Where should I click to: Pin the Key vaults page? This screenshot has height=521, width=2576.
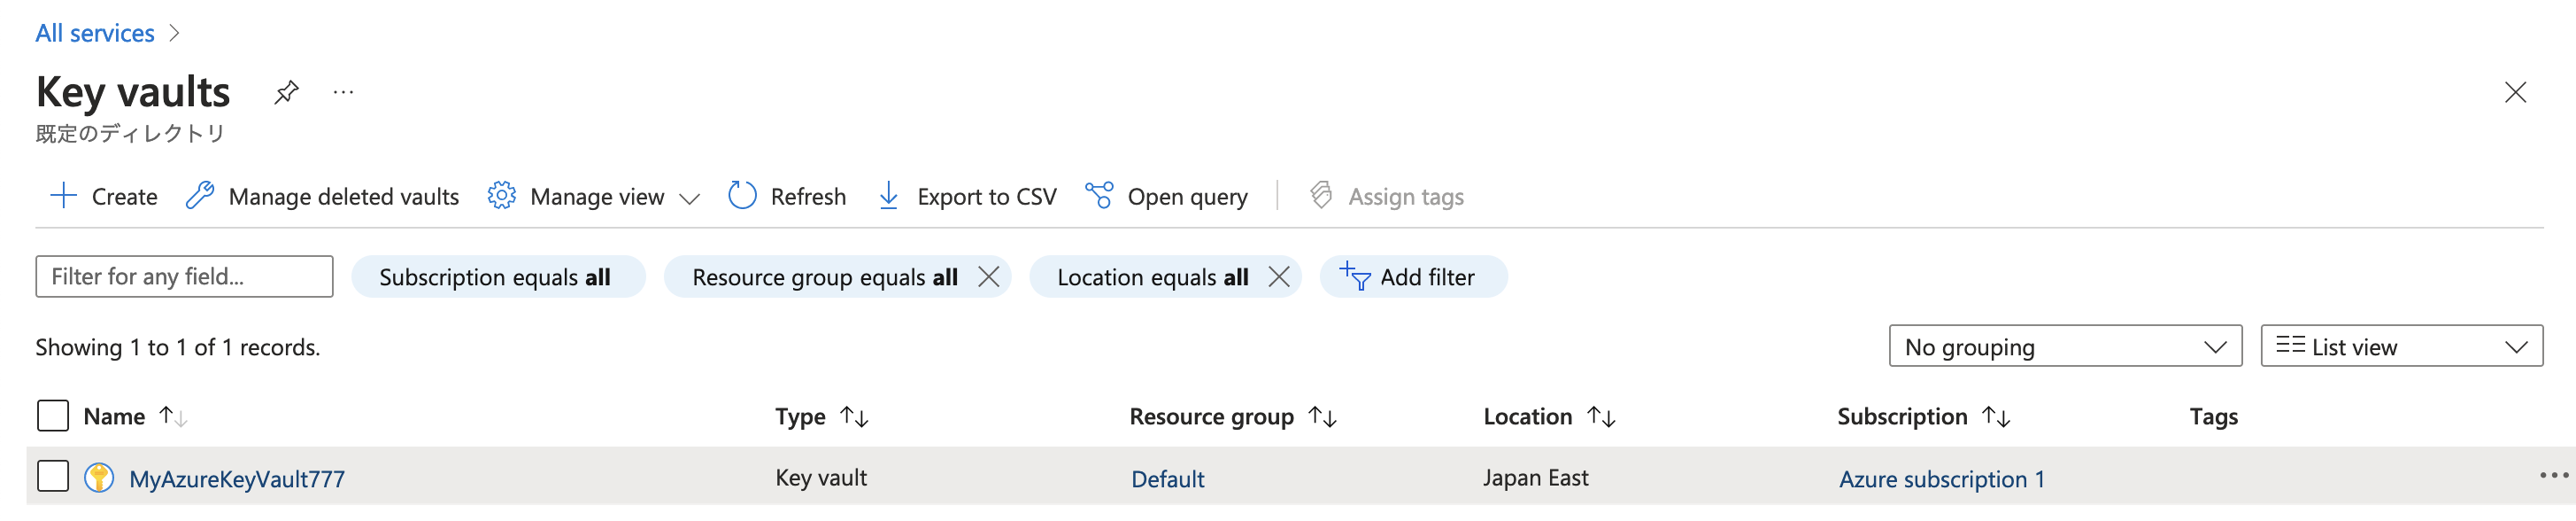point(286,92)
